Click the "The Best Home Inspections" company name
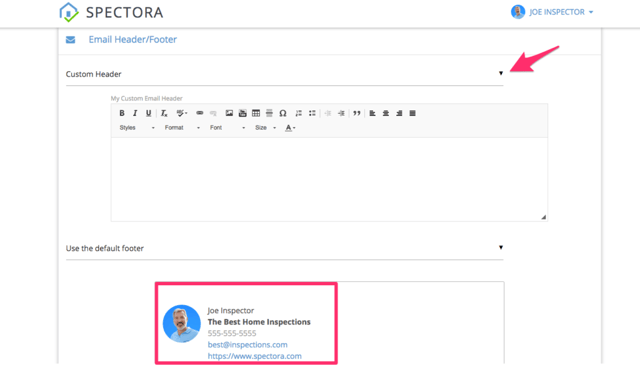Screen dimensions: 640x365 (x=259, y=322)
